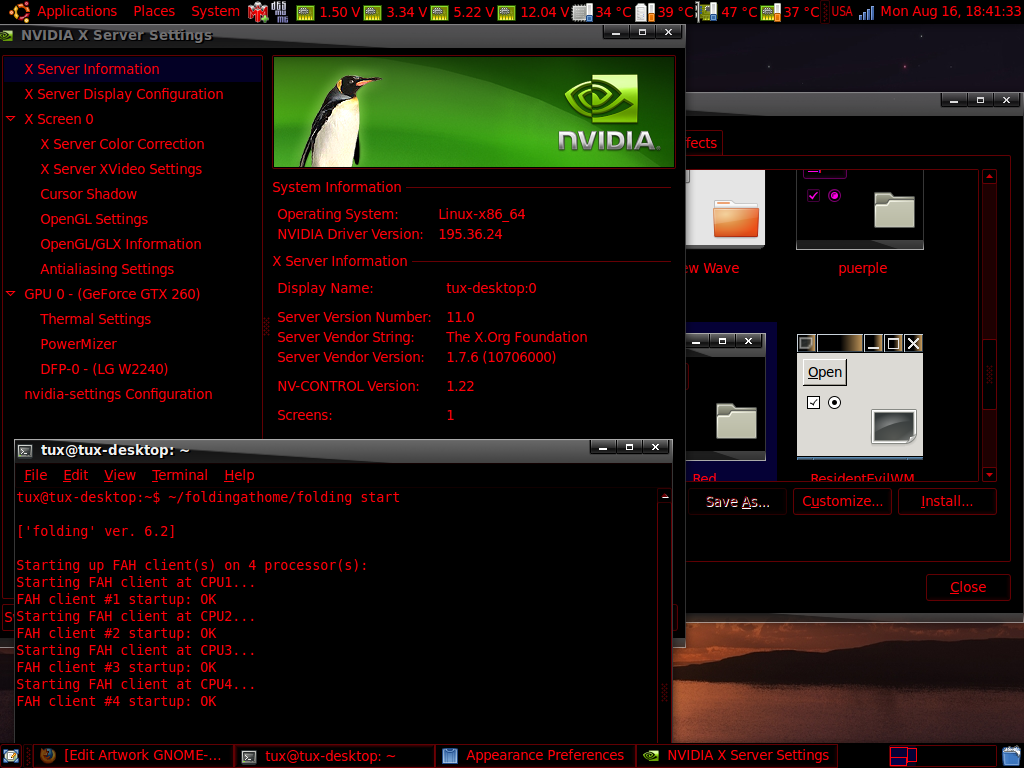Image resolution: width=1024 pixels, height=768 pixels.
Task: Click theme list scrollbar up arrow
Action: (989, 177)
